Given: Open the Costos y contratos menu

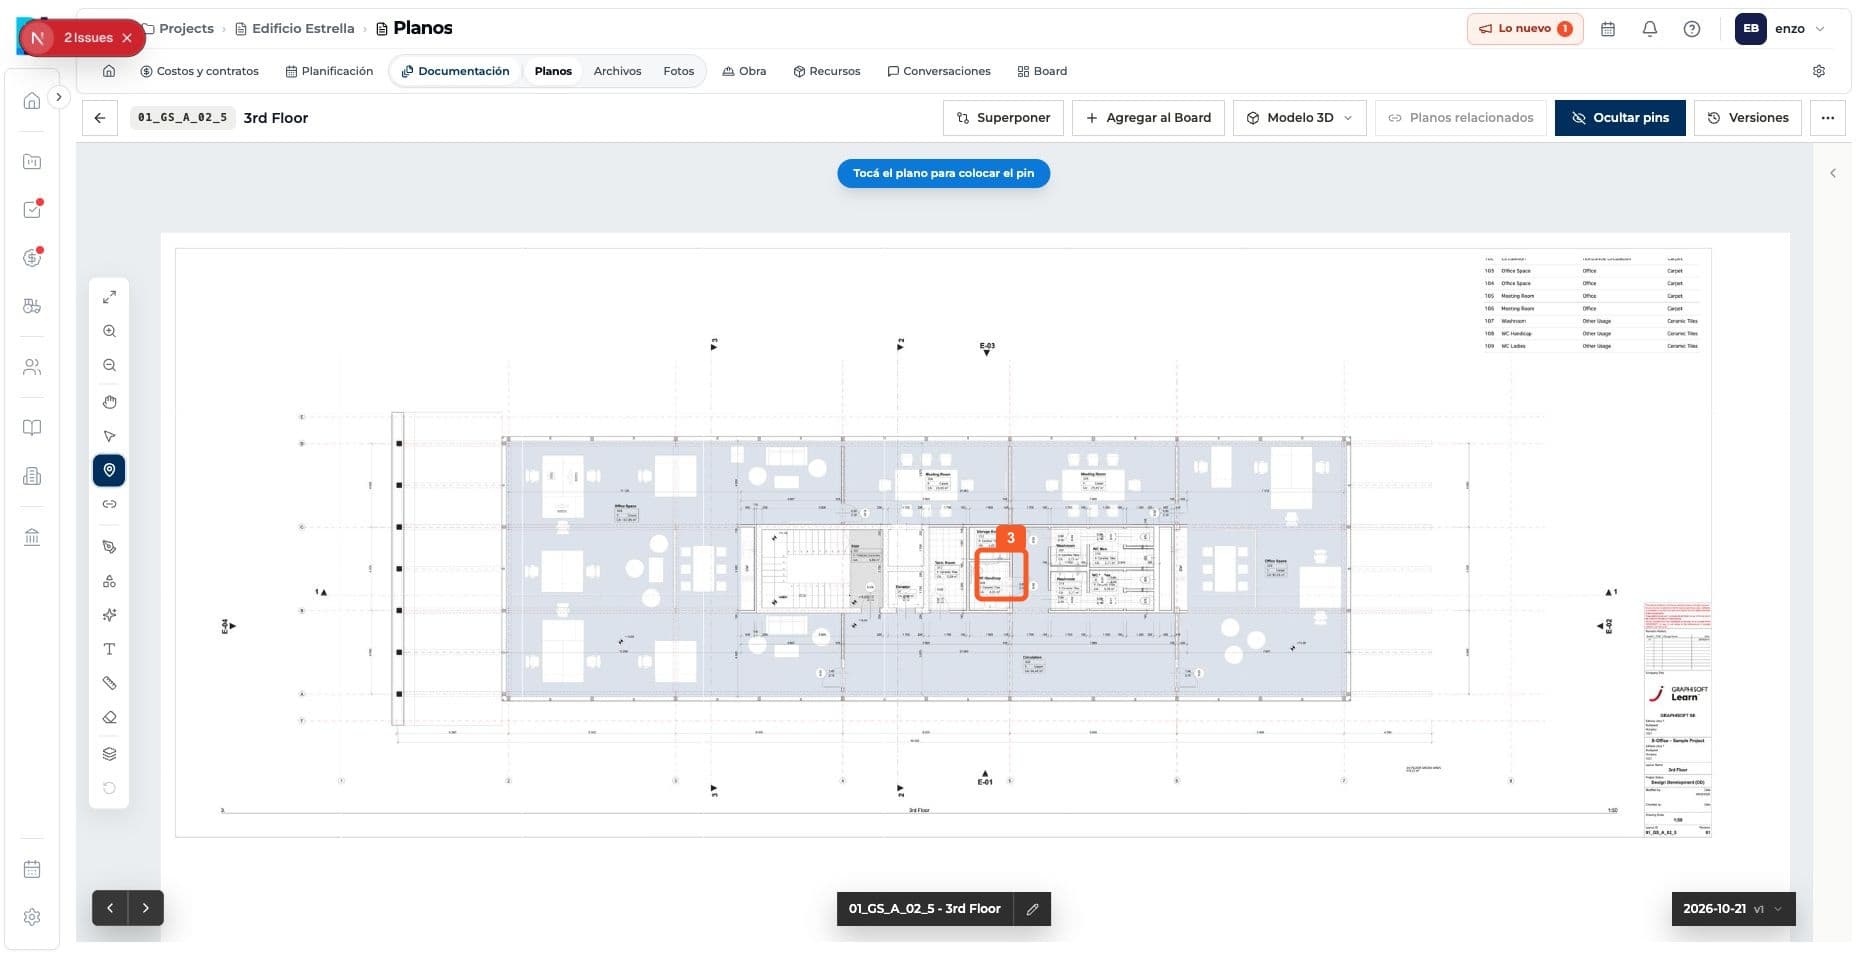Looking at the screenshot, I should click(199, 71).
